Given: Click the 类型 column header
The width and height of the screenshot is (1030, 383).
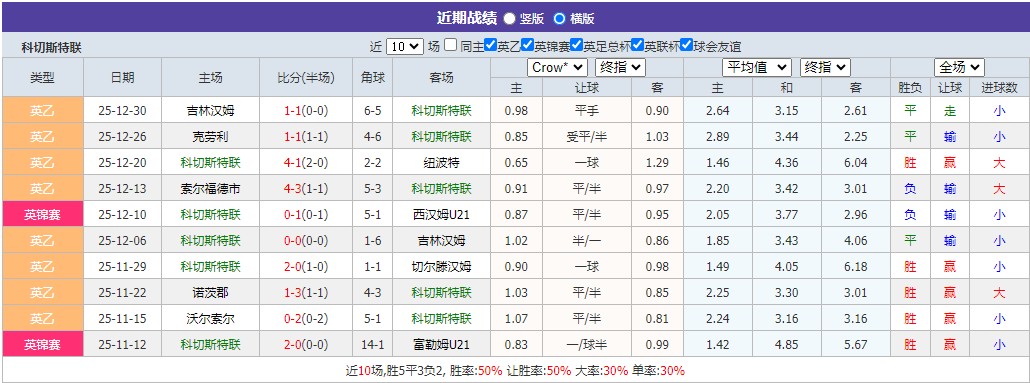Looking at the screenshot, I should [x=43, y=78].
